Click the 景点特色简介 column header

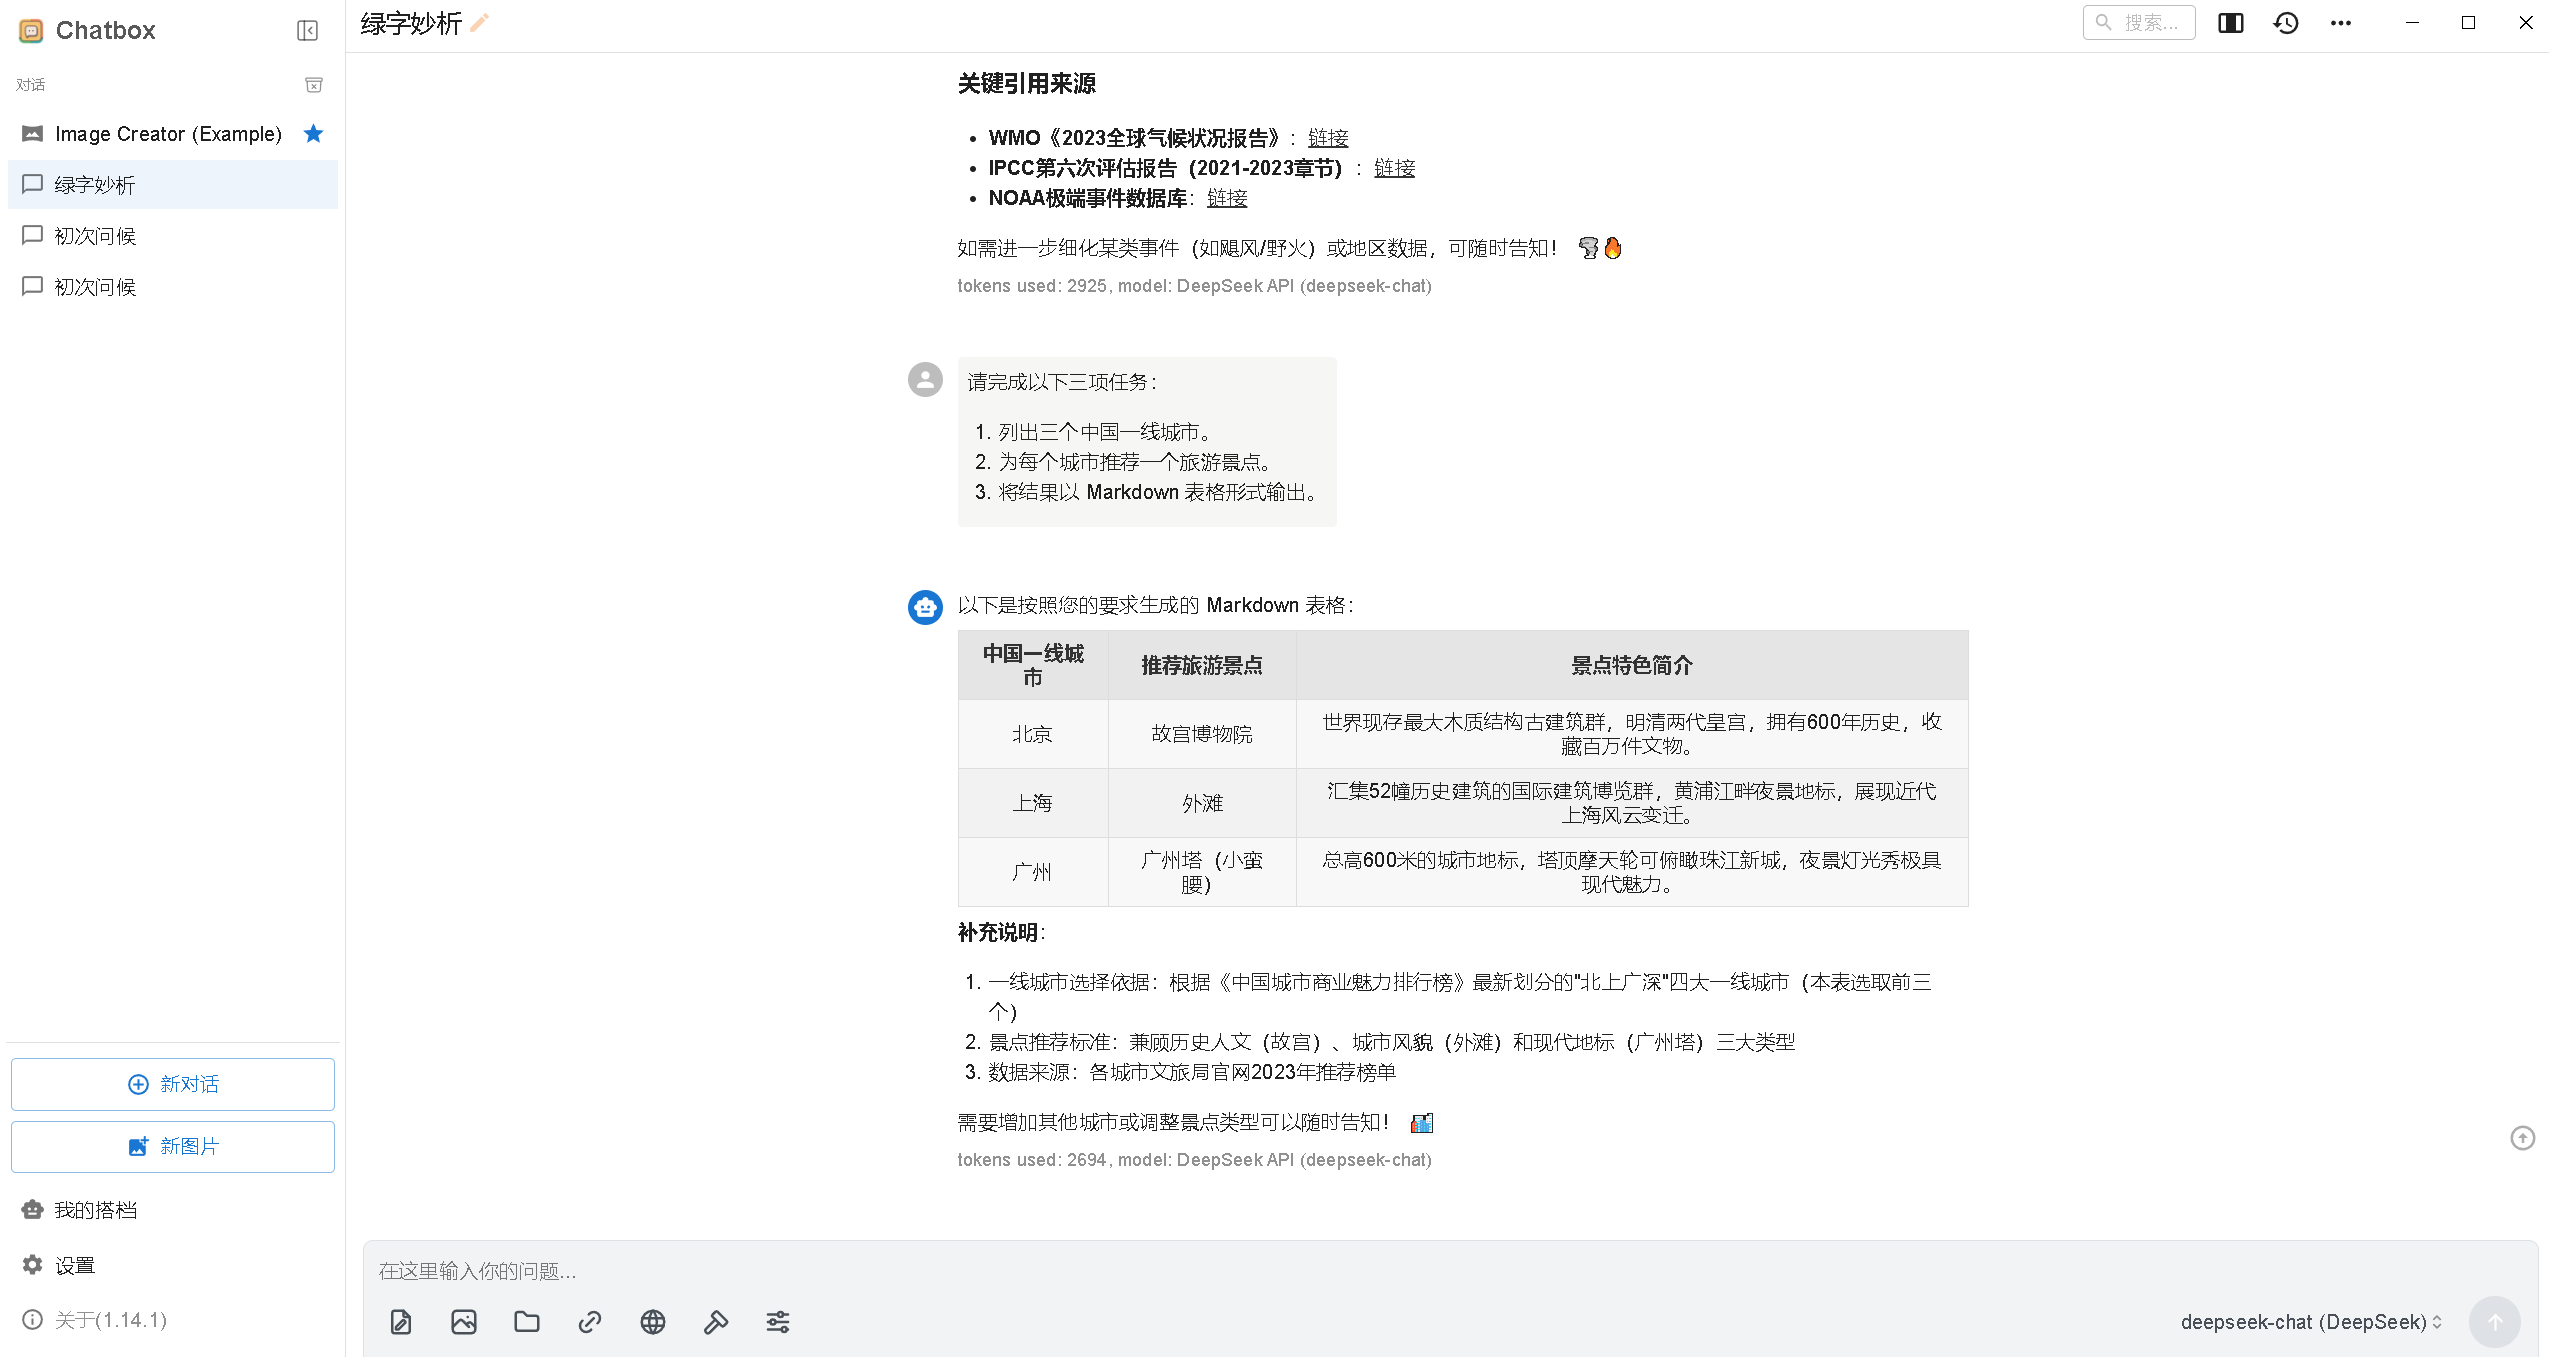click(1632, 665)
